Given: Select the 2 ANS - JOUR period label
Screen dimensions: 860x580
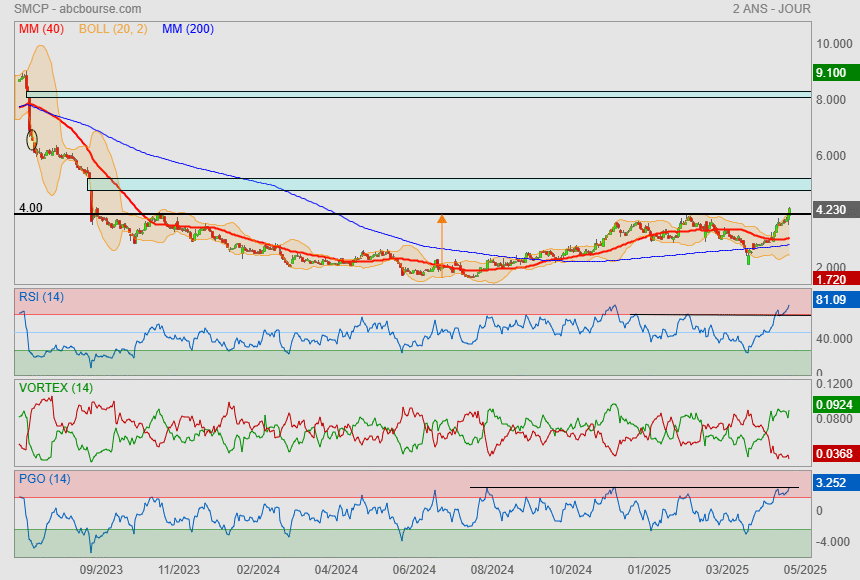Looking at the screenshot, I should pos(772,9).
